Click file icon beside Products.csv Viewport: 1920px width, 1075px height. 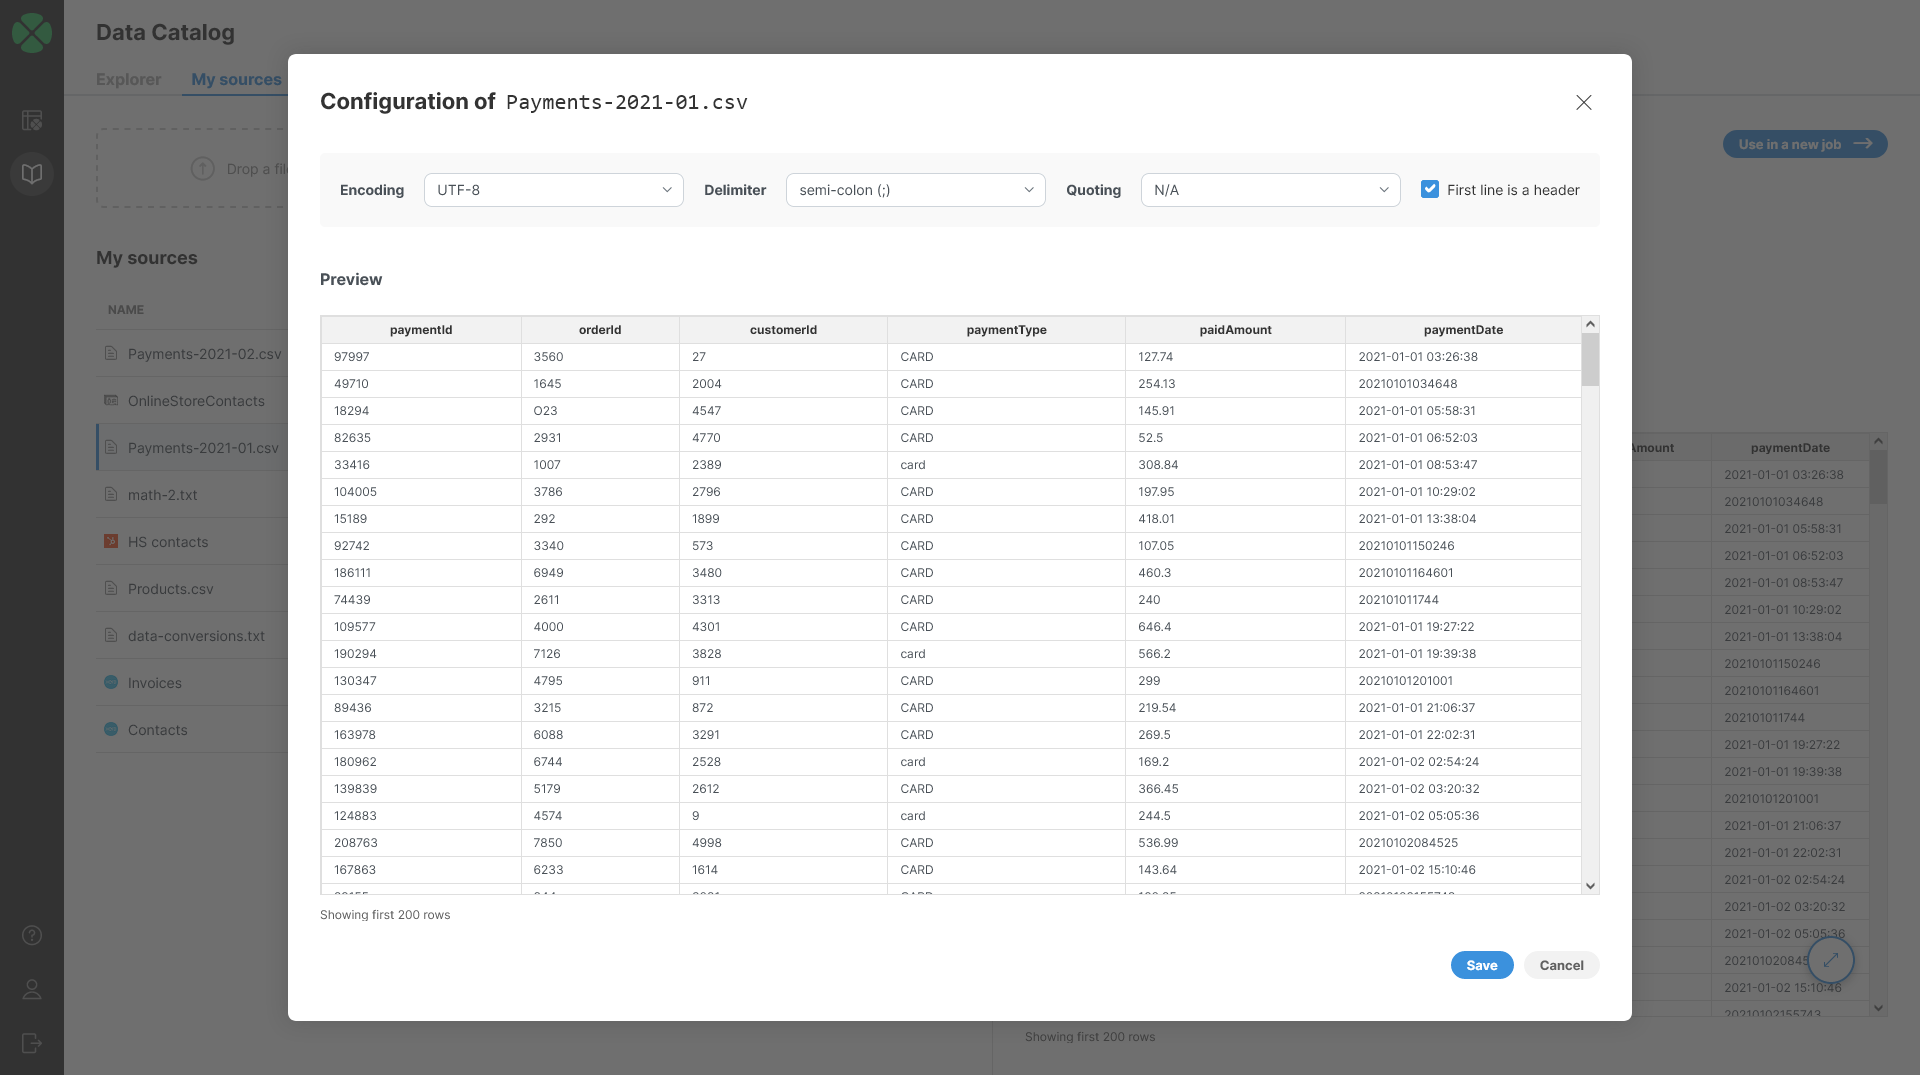click(111, 588)
